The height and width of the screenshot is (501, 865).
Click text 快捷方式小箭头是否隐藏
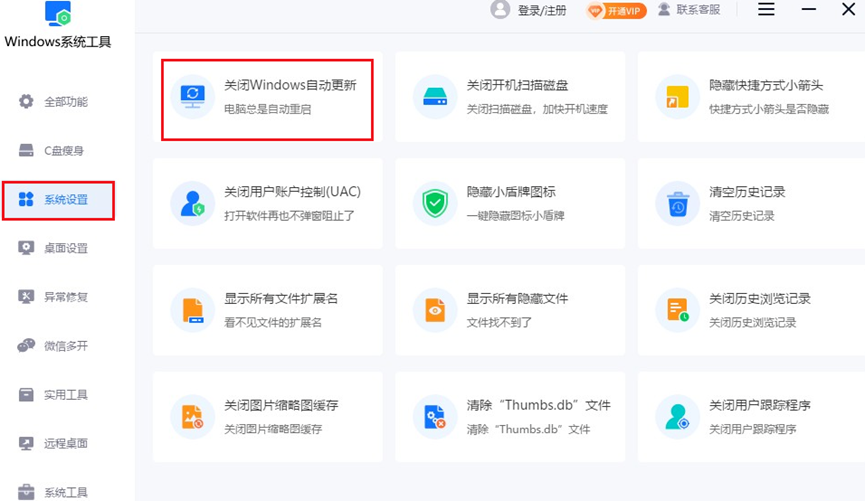[769, 109]
